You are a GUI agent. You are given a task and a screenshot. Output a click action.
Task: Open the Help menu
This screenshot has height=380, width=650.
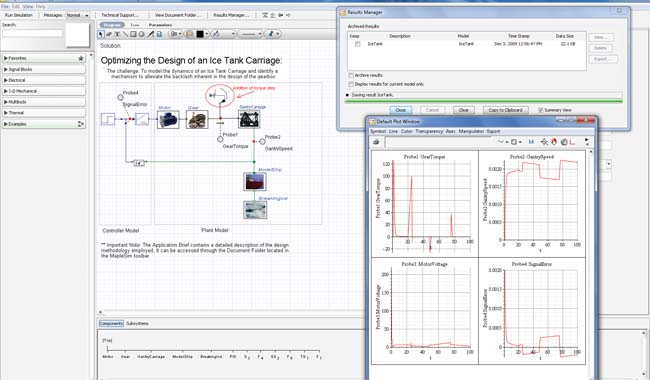click(x=41, y=7)
